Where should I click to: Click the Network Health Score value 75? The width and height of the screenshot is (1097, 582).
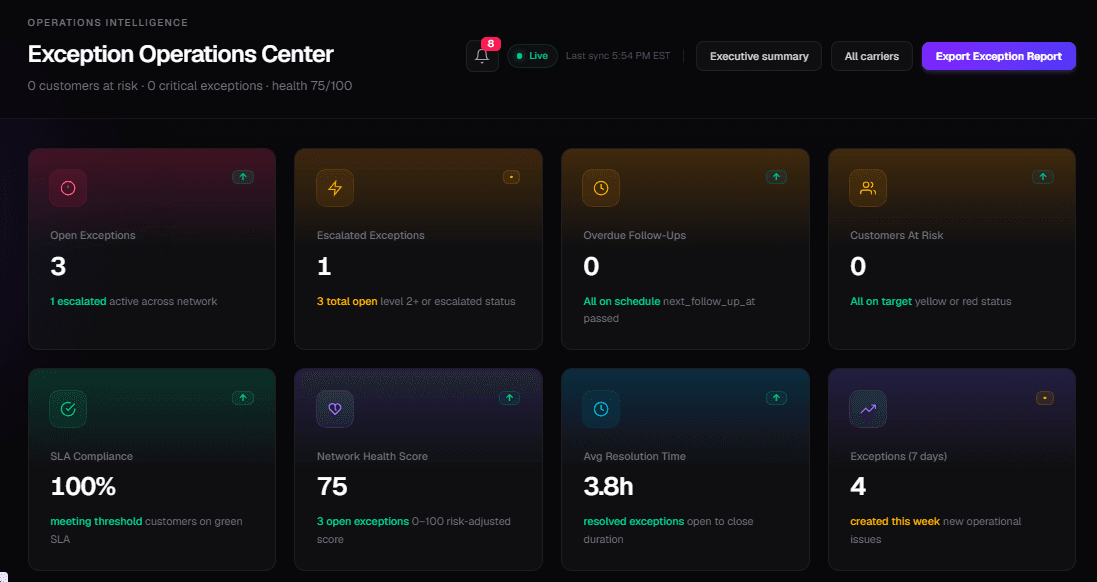pyautogui.click(x=332, y=487)
